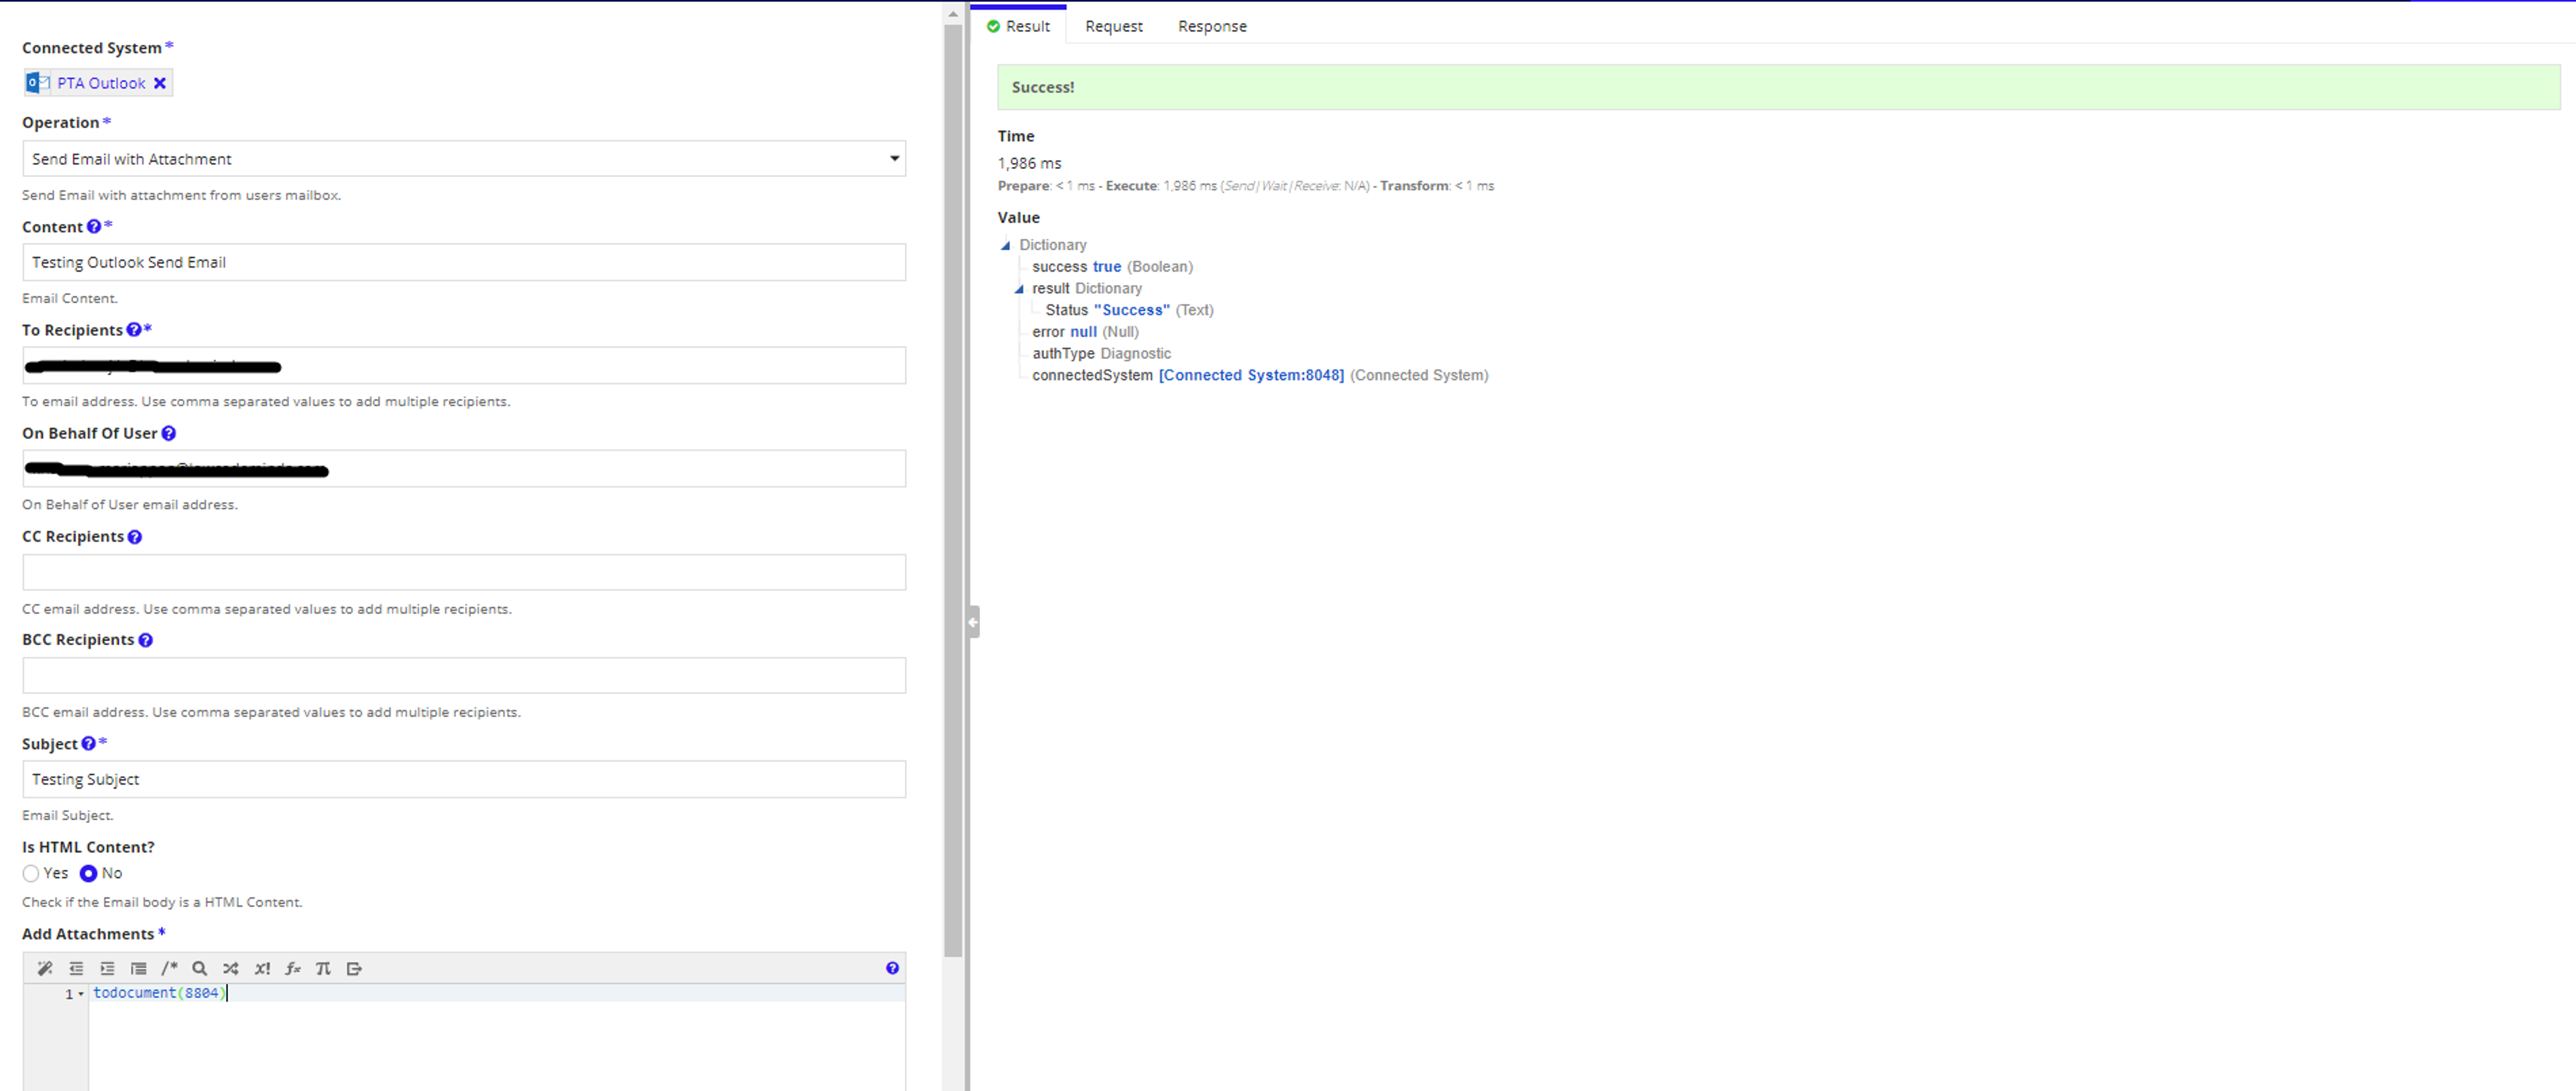Click the outdent icon in expression toolbar
2576x1091 pixels.
pyautogui.click(x=76, y=968)
